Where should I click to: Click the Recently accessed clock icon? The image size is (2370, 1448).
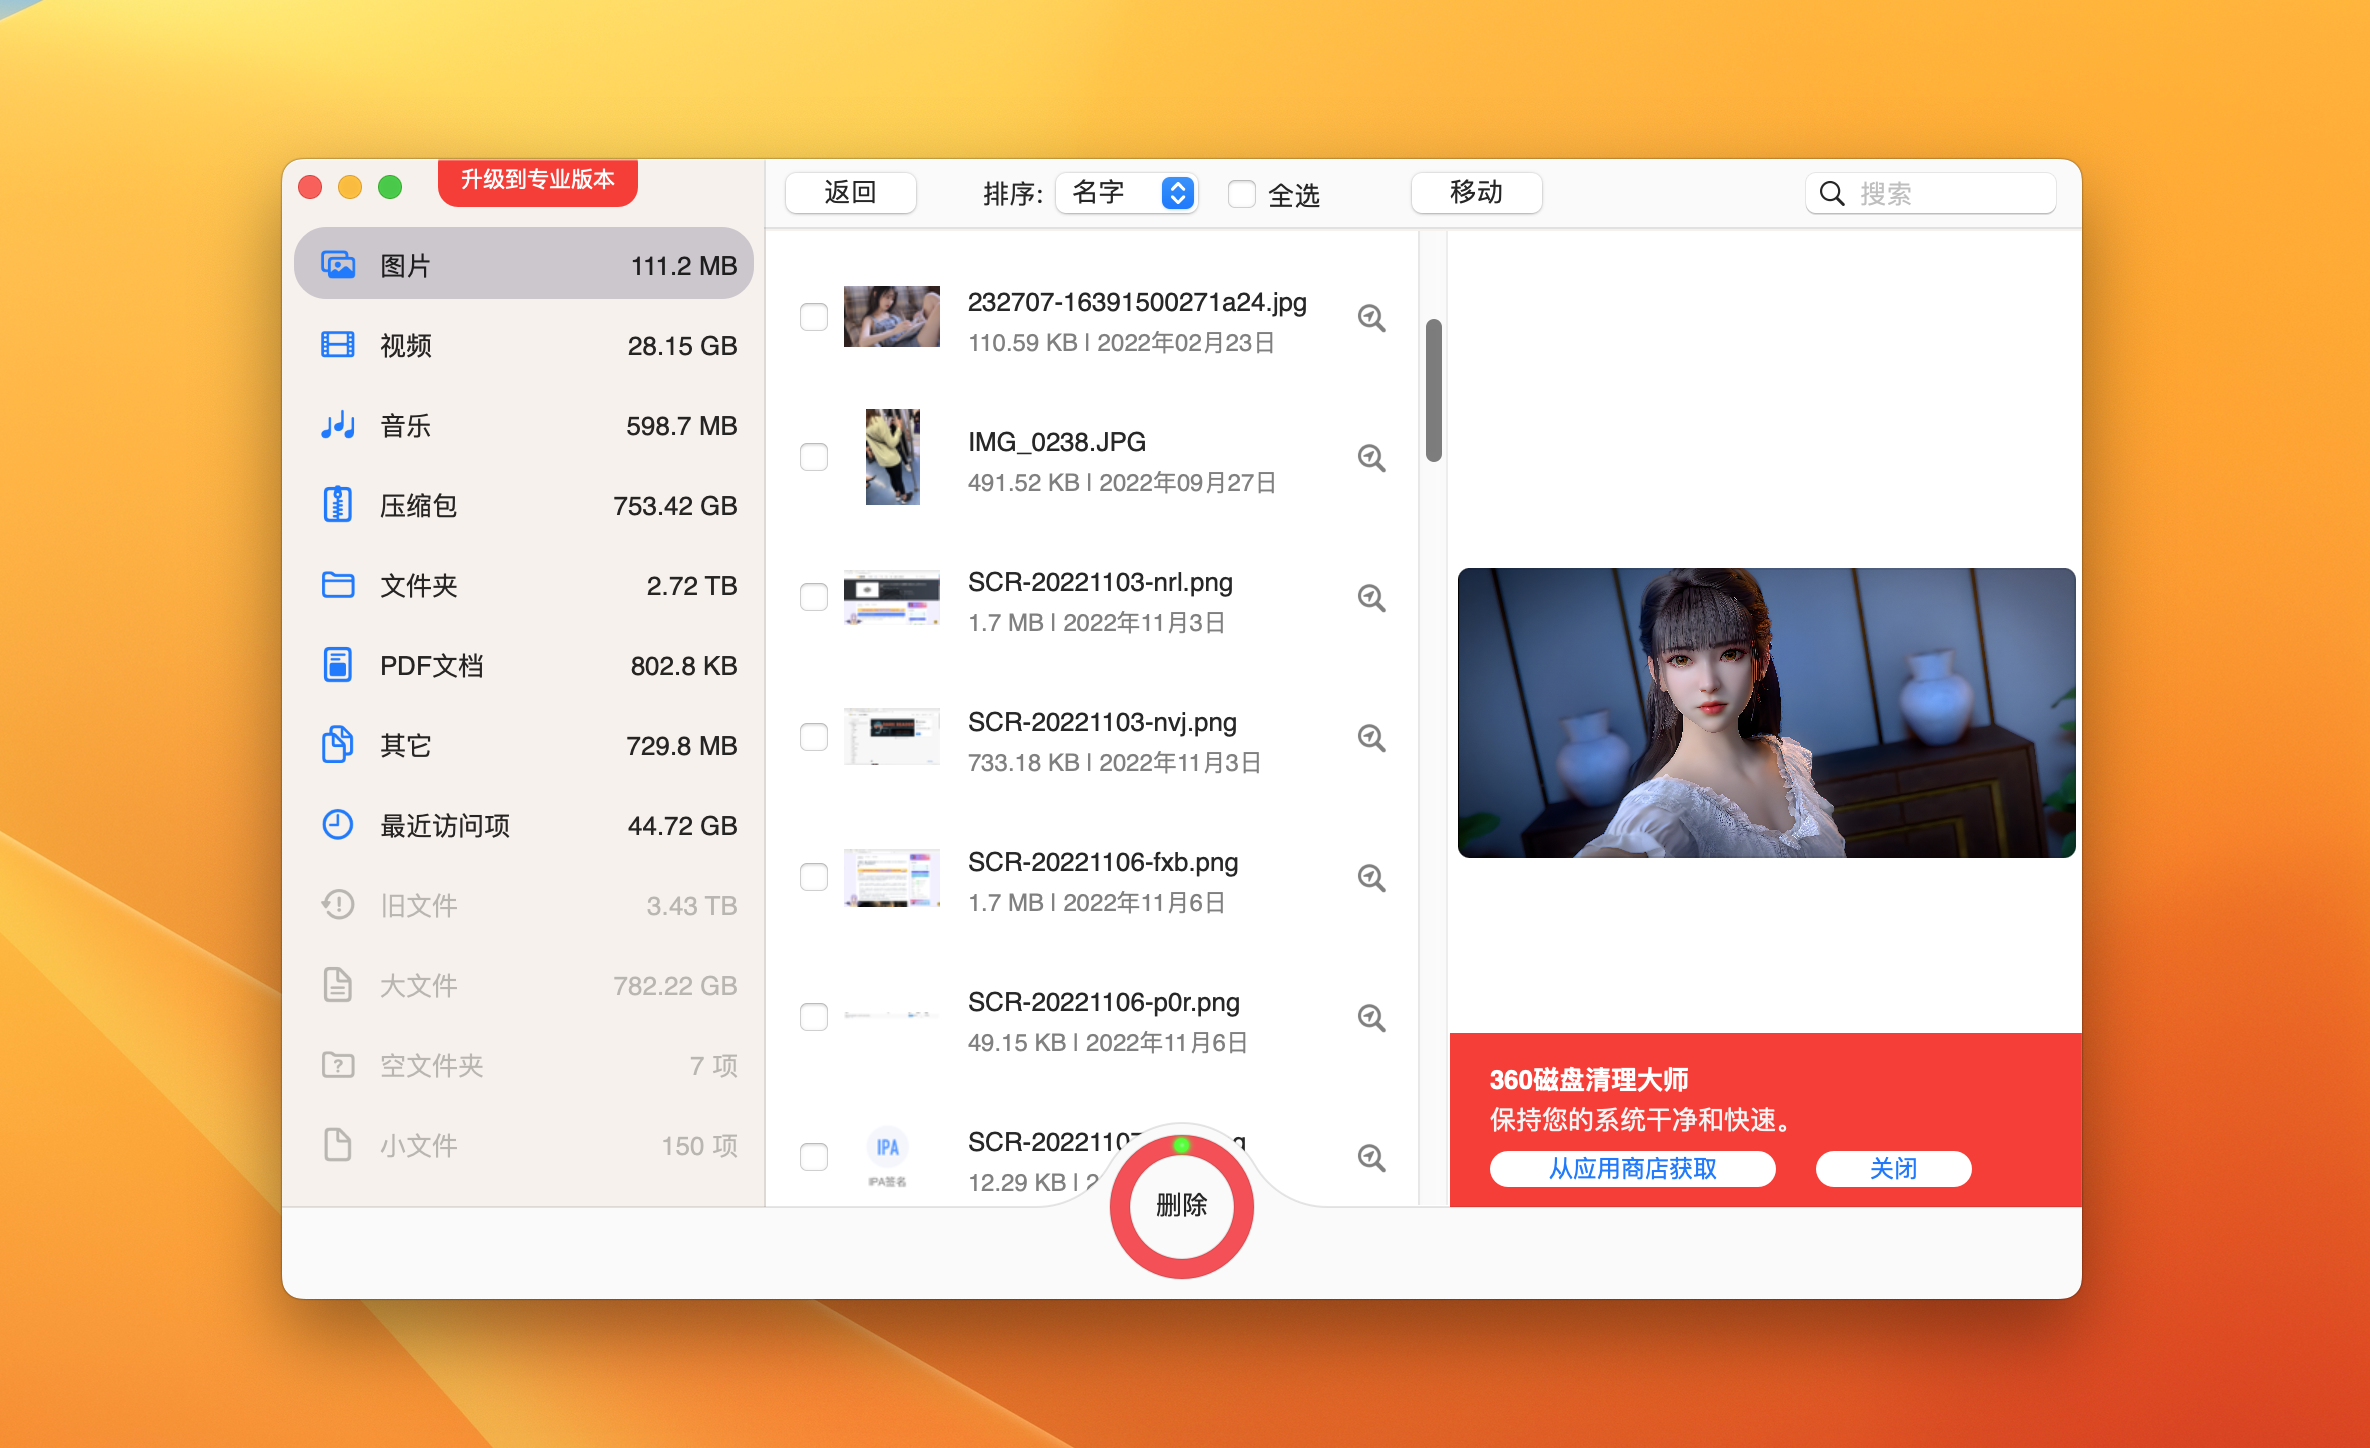point(338,825)
